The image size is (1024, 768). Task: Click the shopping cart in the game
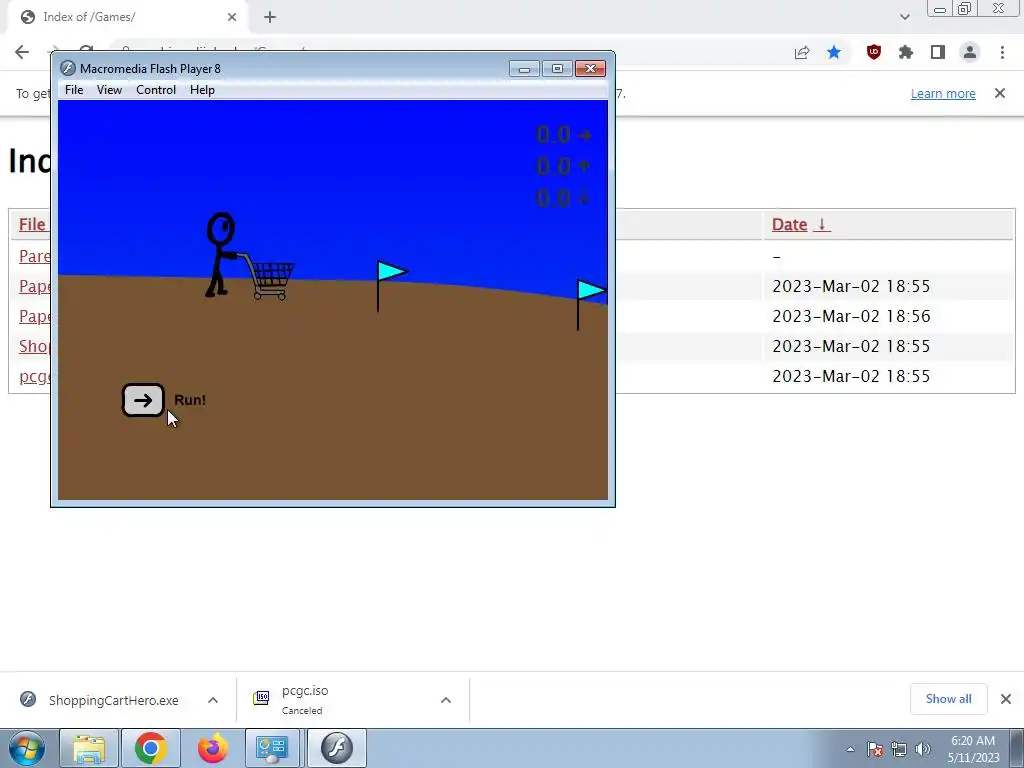(x=270, y=278)
